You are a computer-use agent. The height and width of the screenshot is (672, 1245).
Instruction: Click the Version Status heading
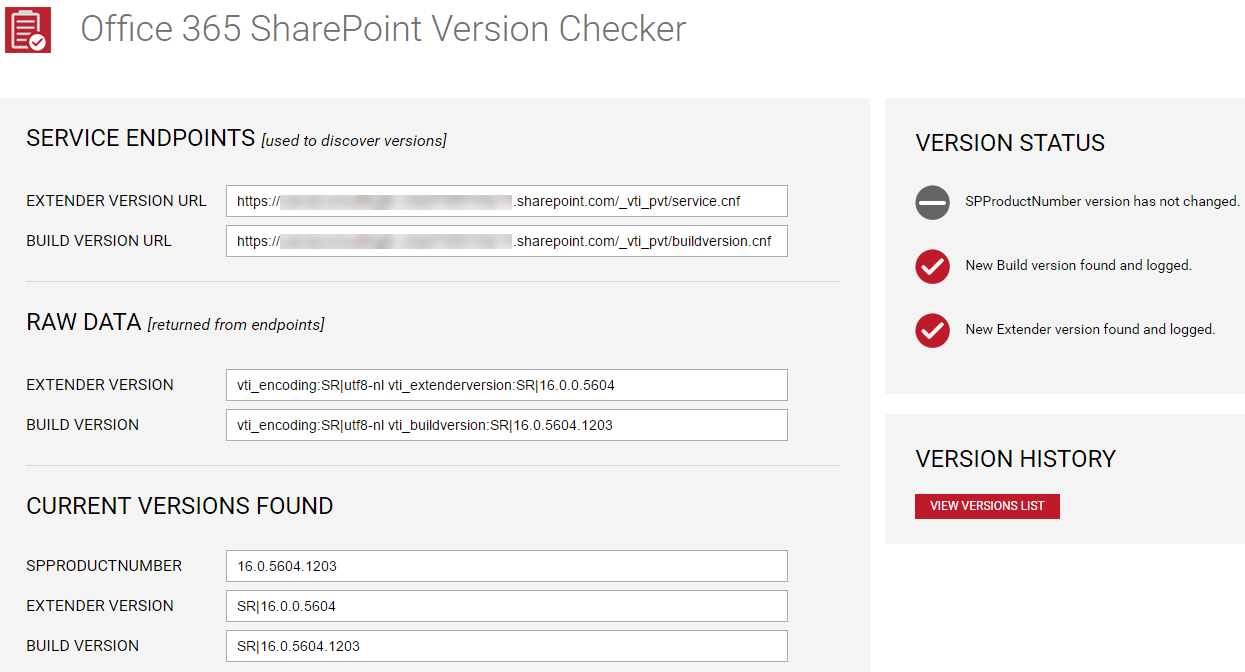pyautogui.click(x=1010, y=143)
